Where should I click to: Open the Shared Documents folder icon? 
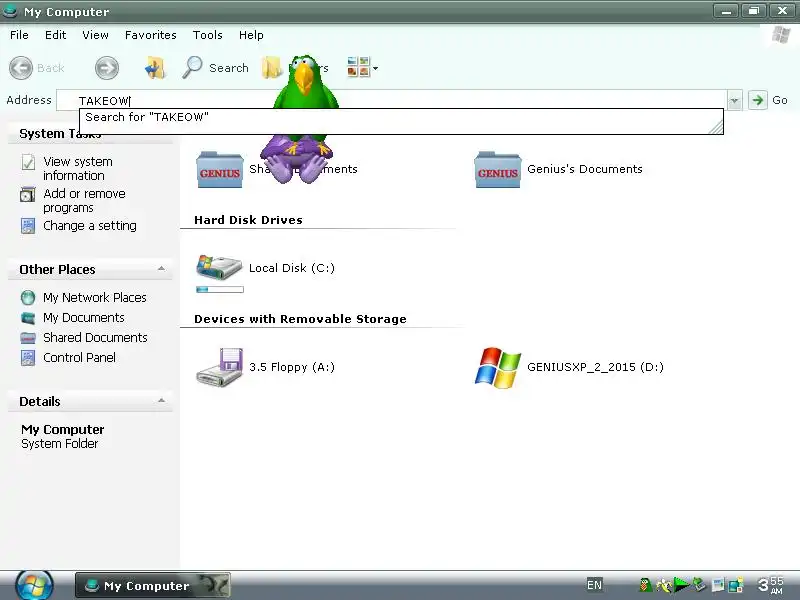click(219, 170)
